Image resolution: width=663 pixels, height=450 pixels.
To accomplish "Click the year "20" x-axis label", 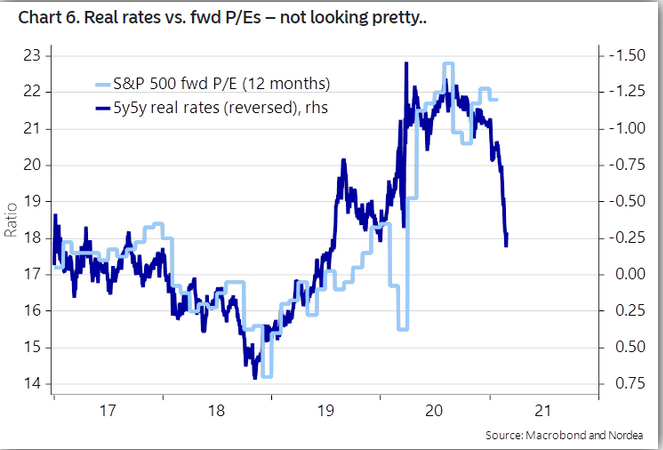I will click(435, 410).
